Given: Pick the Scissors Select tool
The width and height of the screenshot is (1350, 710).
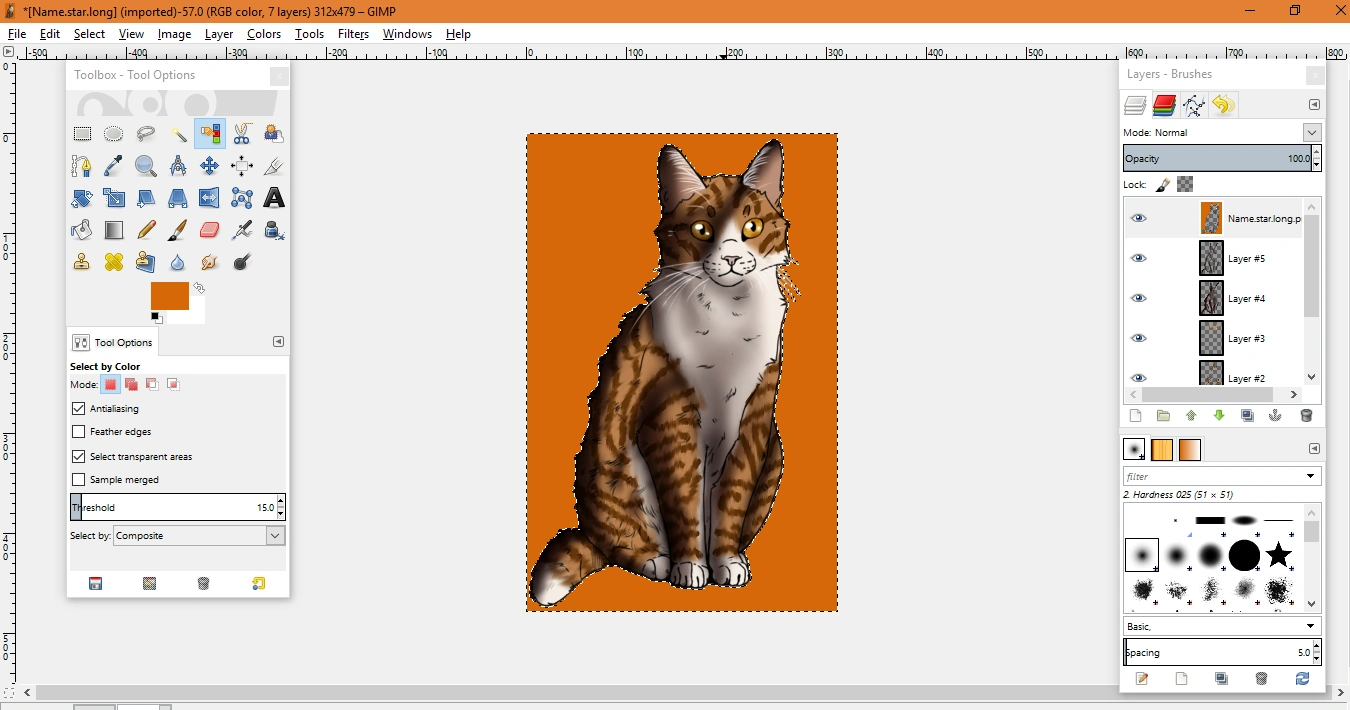Looking at the screenshot, I should click(242, 134).
